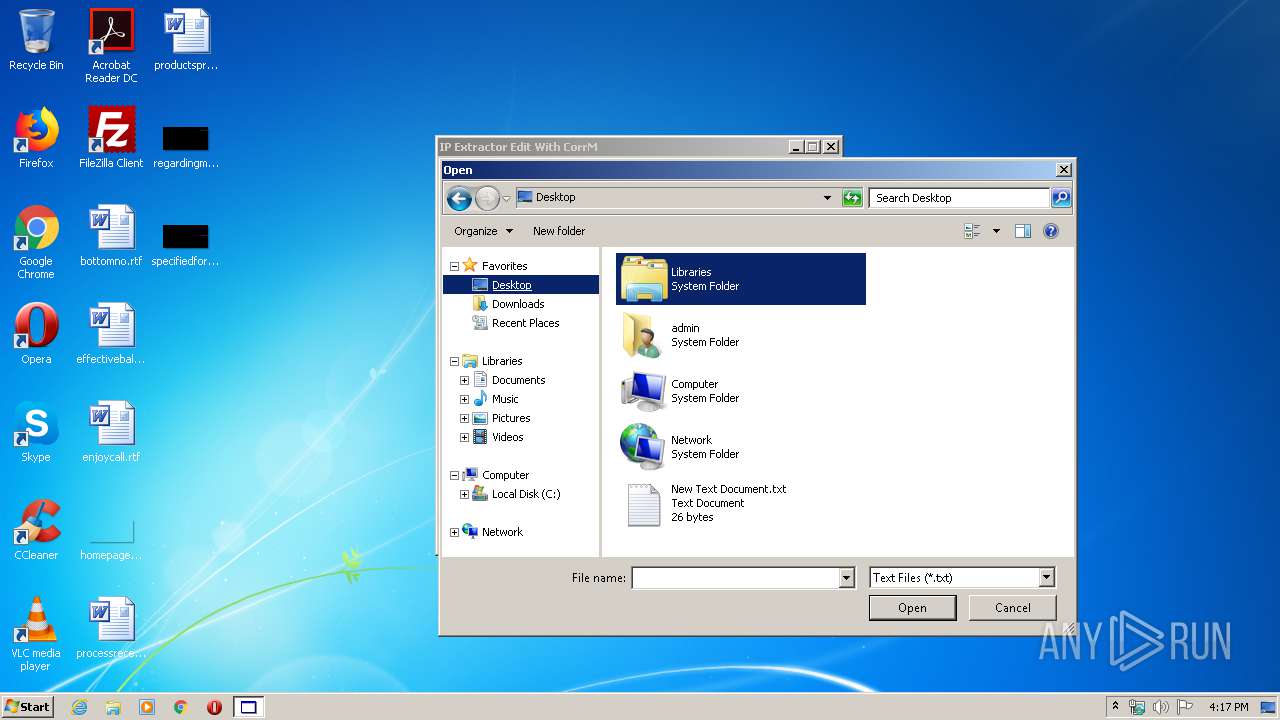Screen dimensions: 1280x720
Task: Click the Help question mark icon
Action: point(1051,231)
